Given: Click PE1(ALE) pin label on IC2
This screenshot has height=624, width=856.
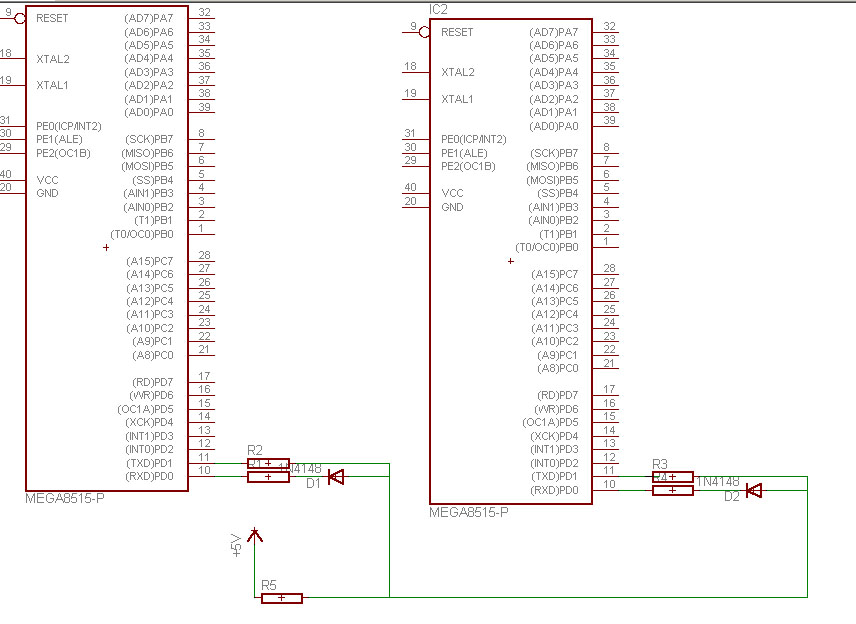Looking at the screenshot, I should pyautogui.click(x=464, y=153).
